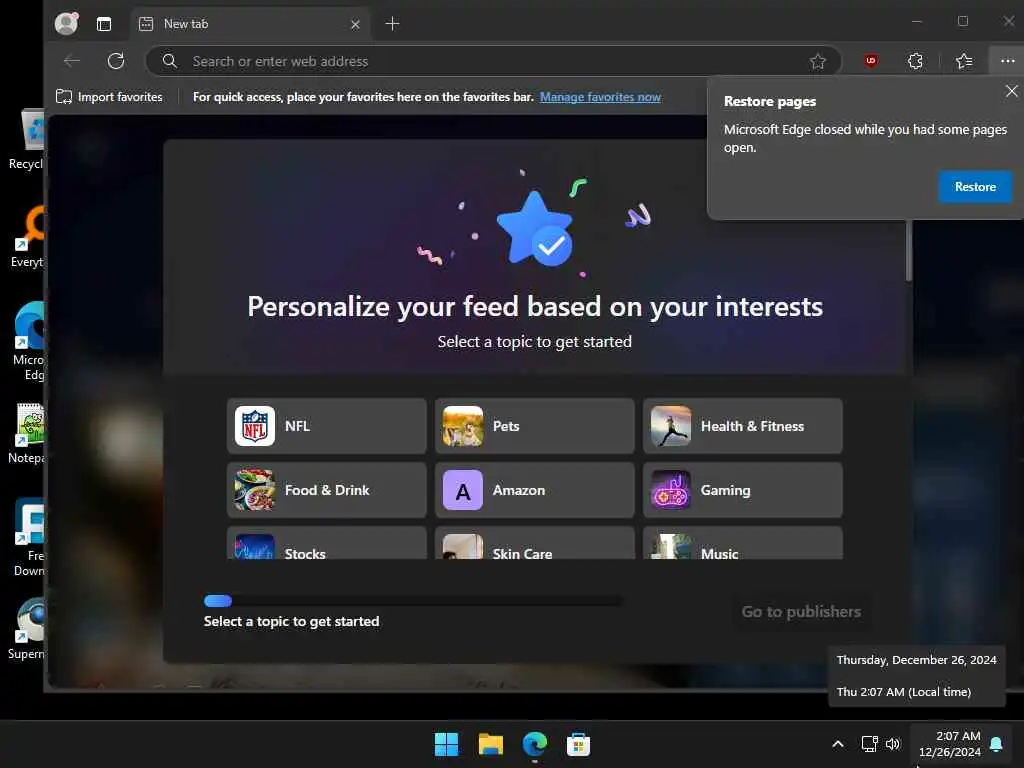Open the Edge profile avatar

tap(66, 24)
